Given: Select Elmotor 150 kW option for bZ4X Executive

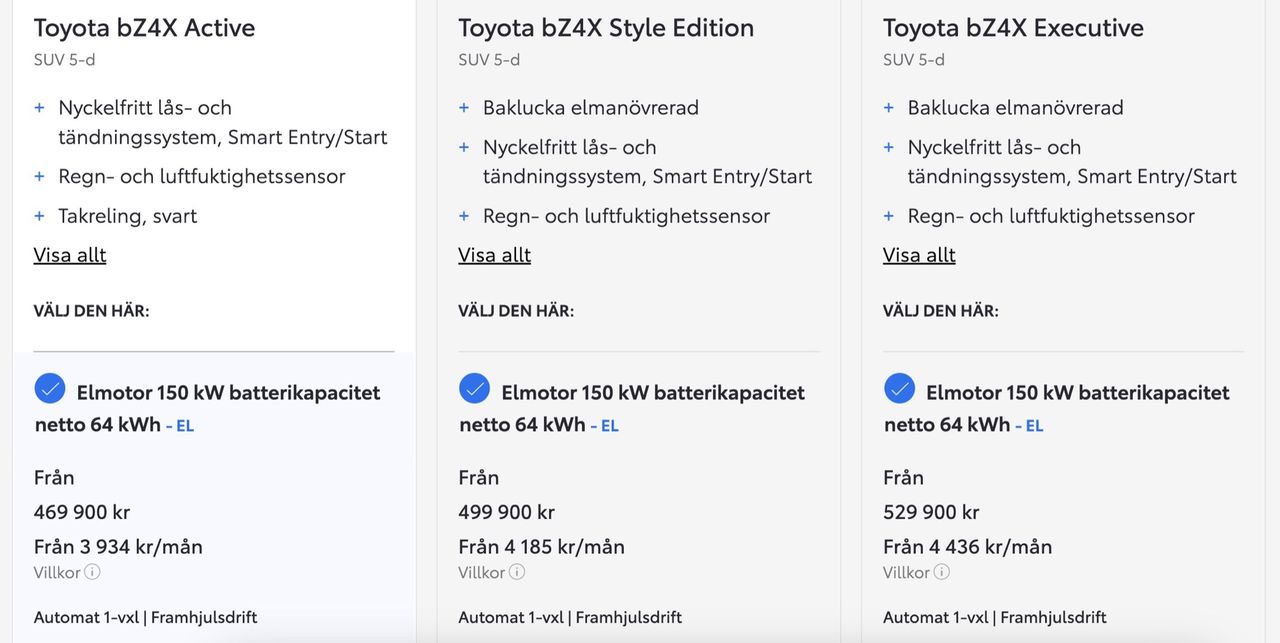Looking at the screenshot, I should coord(899,389).
